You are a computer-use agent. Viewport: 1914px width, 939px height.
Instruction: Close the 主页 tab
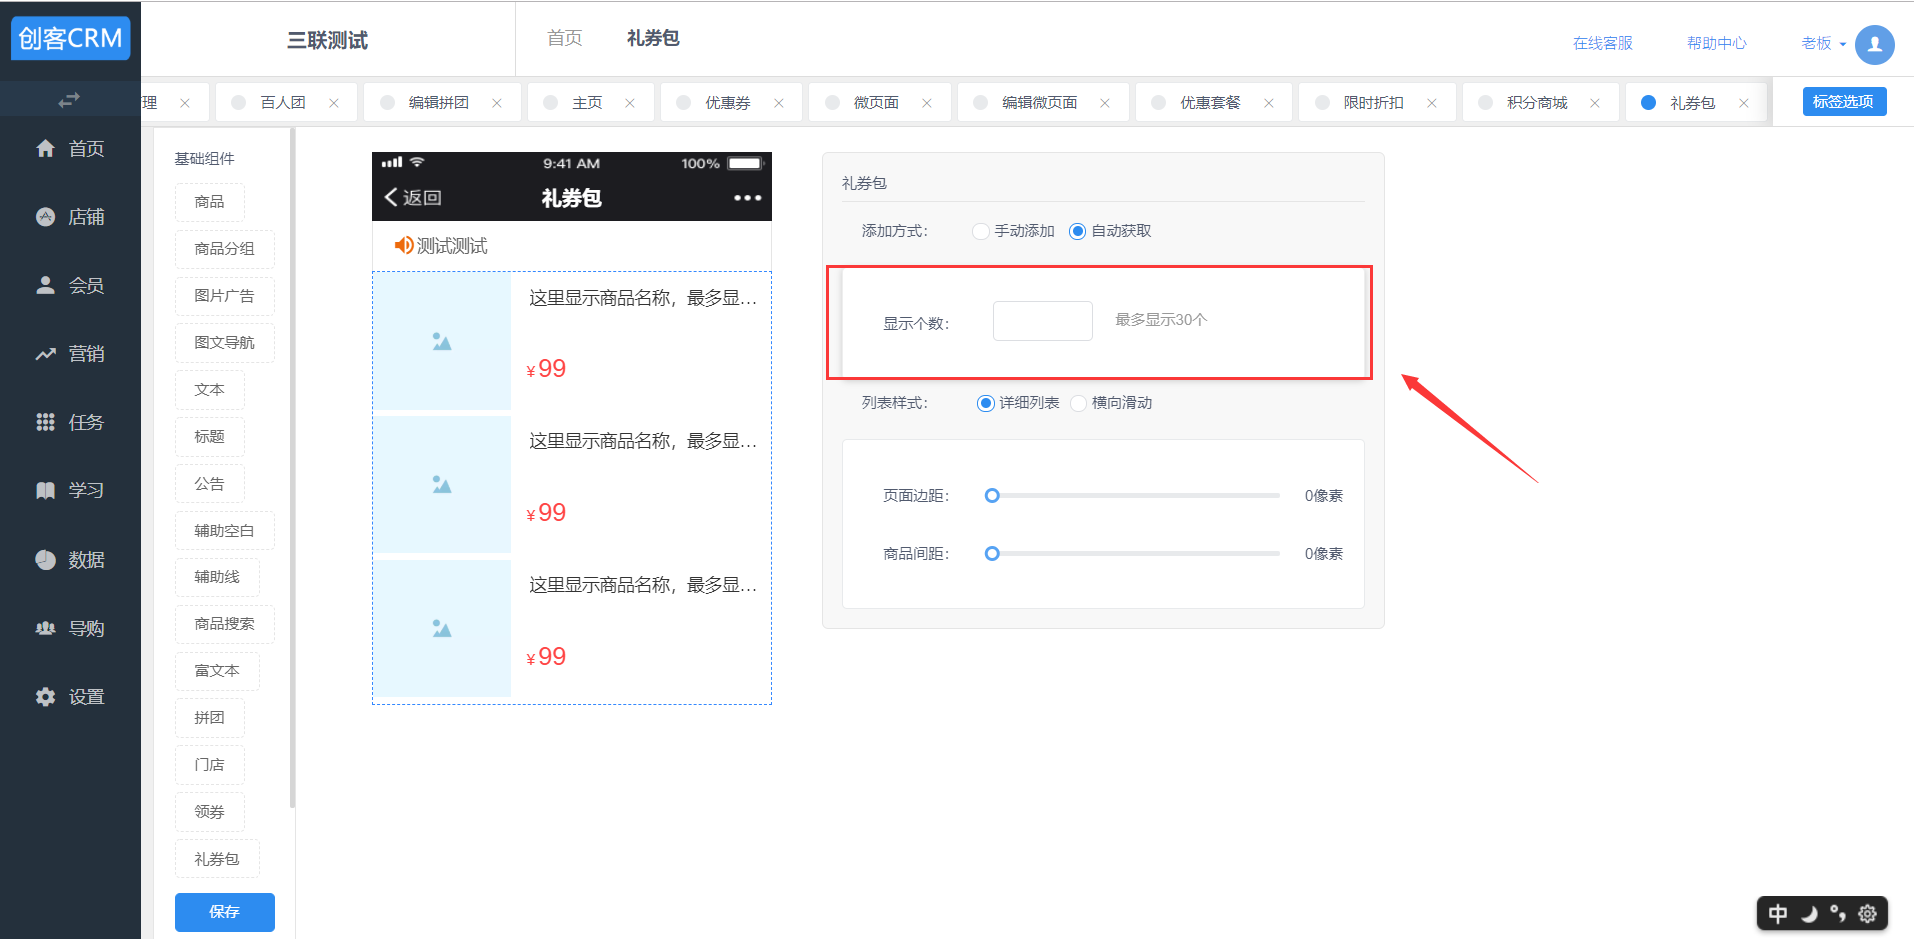click(630, 103)
